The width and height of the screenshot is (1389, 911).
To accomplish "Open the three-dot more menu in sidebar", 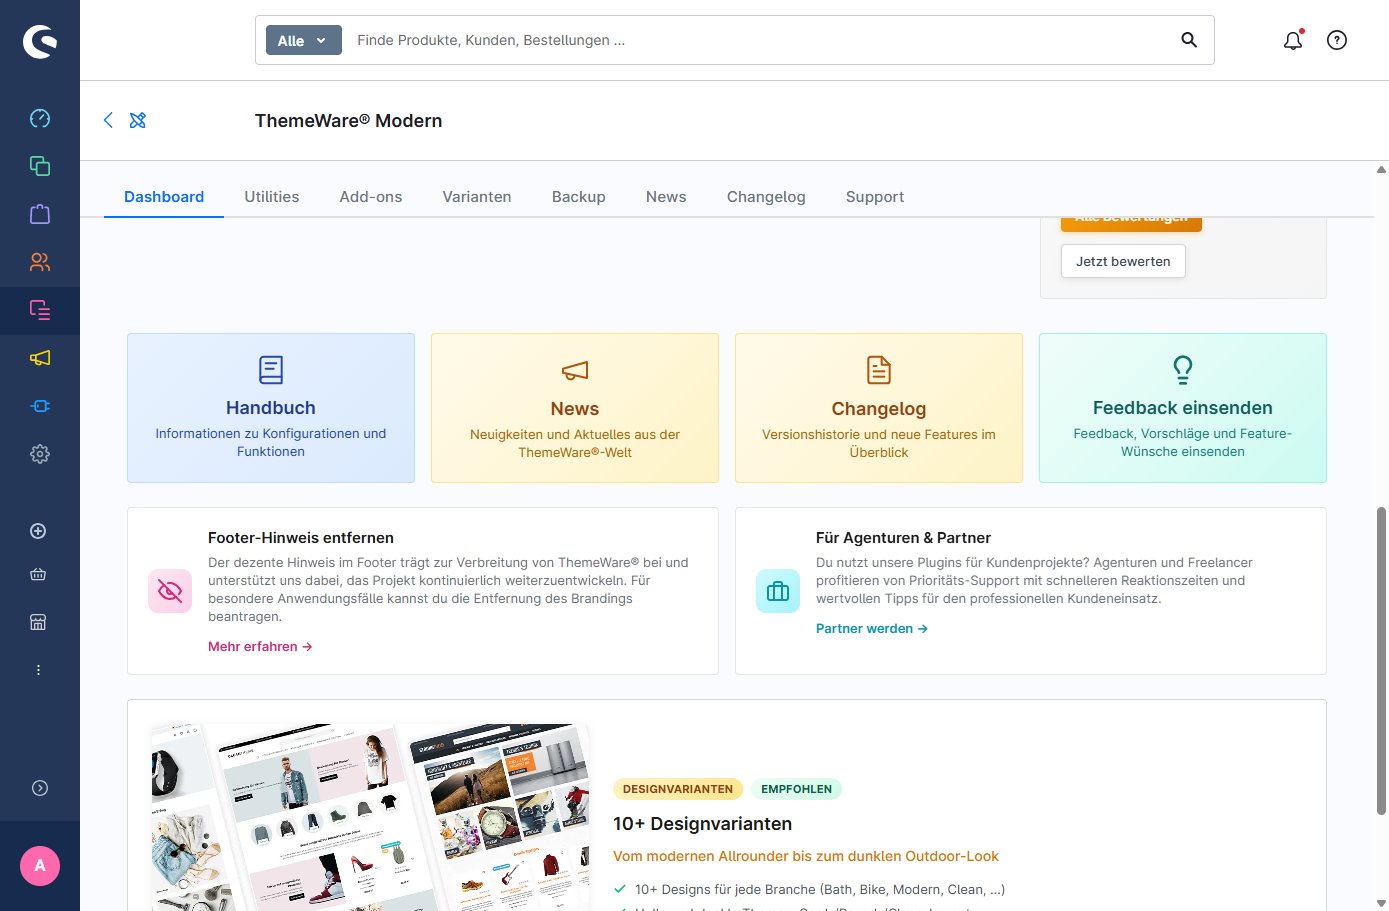I will pyautogui.click(x=38, y=670).
